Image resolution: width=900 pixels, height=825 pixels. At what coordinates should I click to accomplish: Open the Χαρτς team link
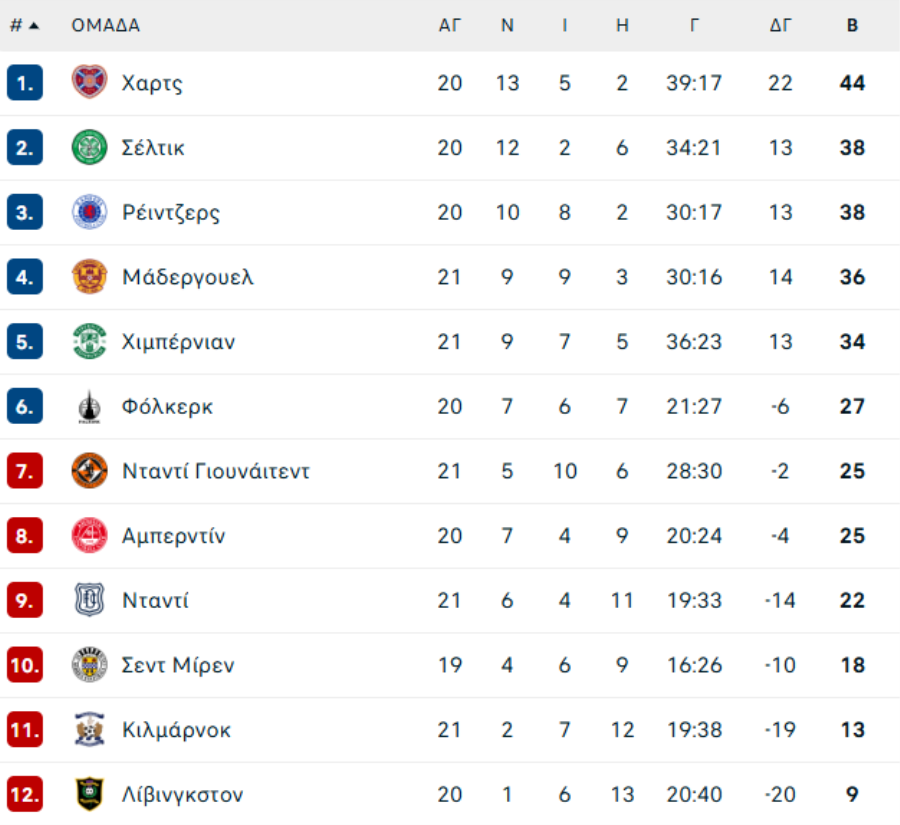pos(151,83)
